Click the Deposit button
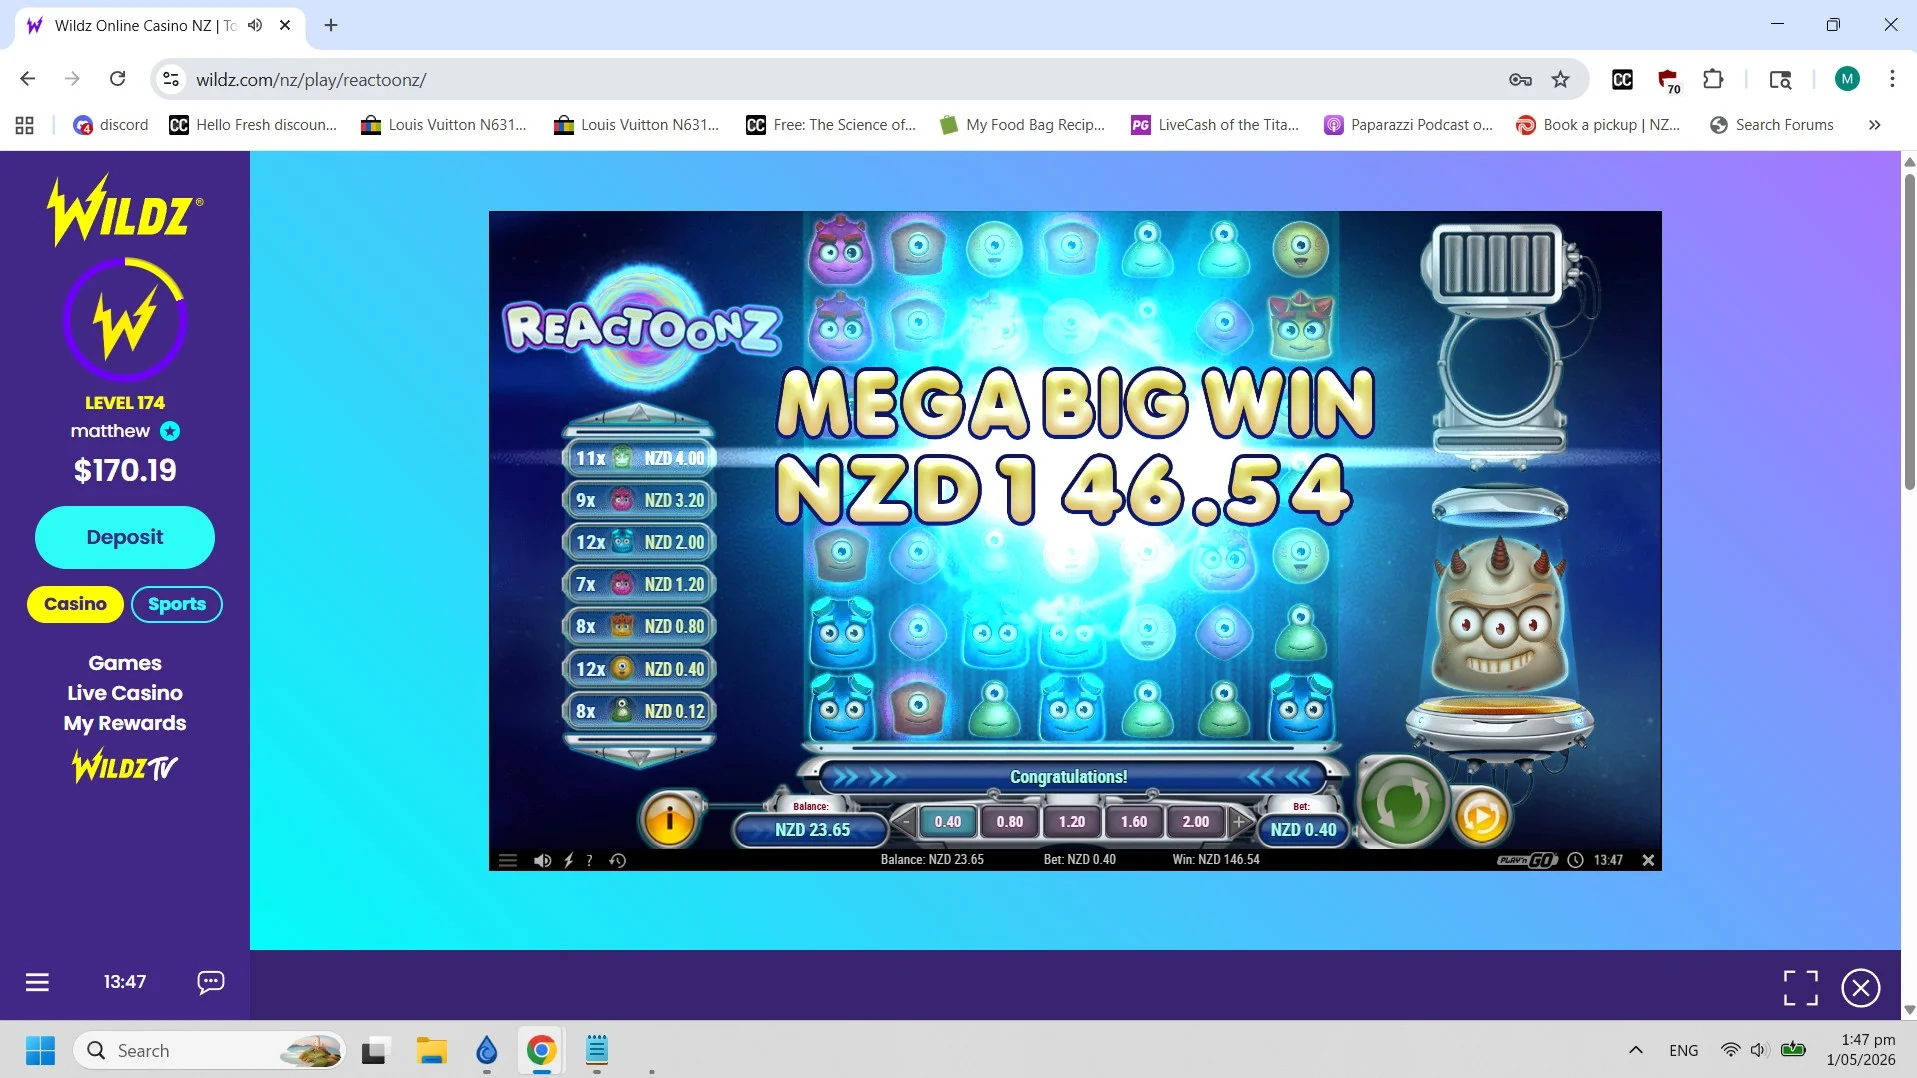Viewport: 1917px width, 1078px height. 125,537
